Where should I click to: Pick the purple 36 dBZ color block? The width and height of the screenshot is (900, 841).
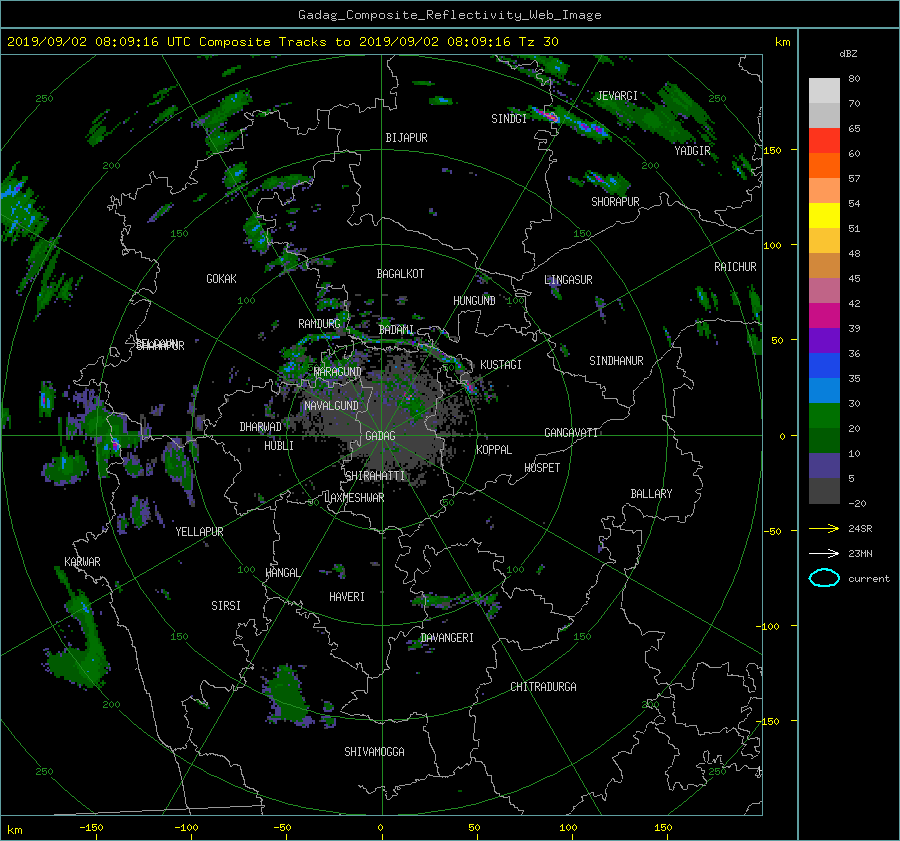824,340
